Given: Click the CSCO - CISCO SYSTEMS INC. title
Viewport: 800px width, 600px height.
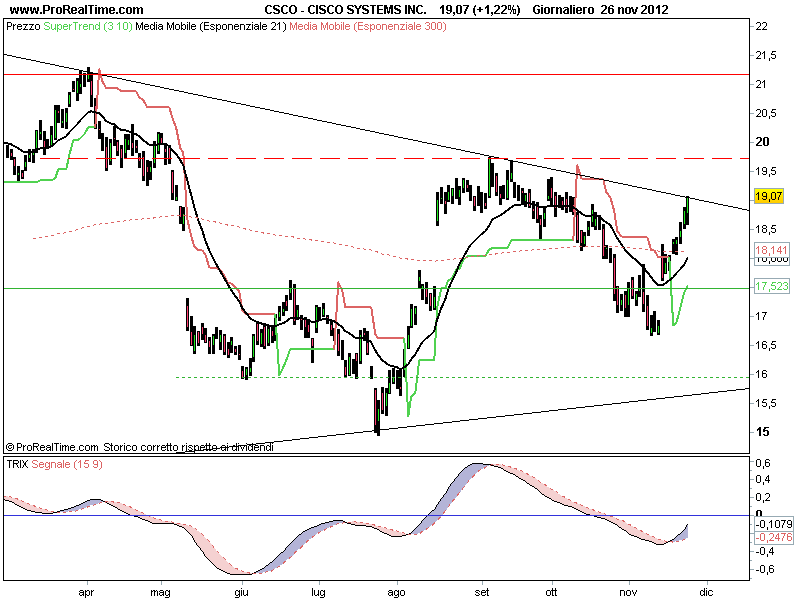Looking at the screenshot, I should pyautogui.click(x=345, y=9).
